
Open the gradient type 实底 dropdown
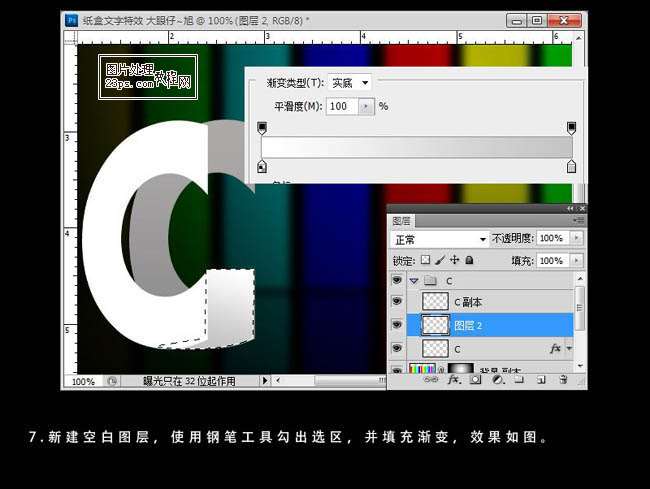[349, 83]
